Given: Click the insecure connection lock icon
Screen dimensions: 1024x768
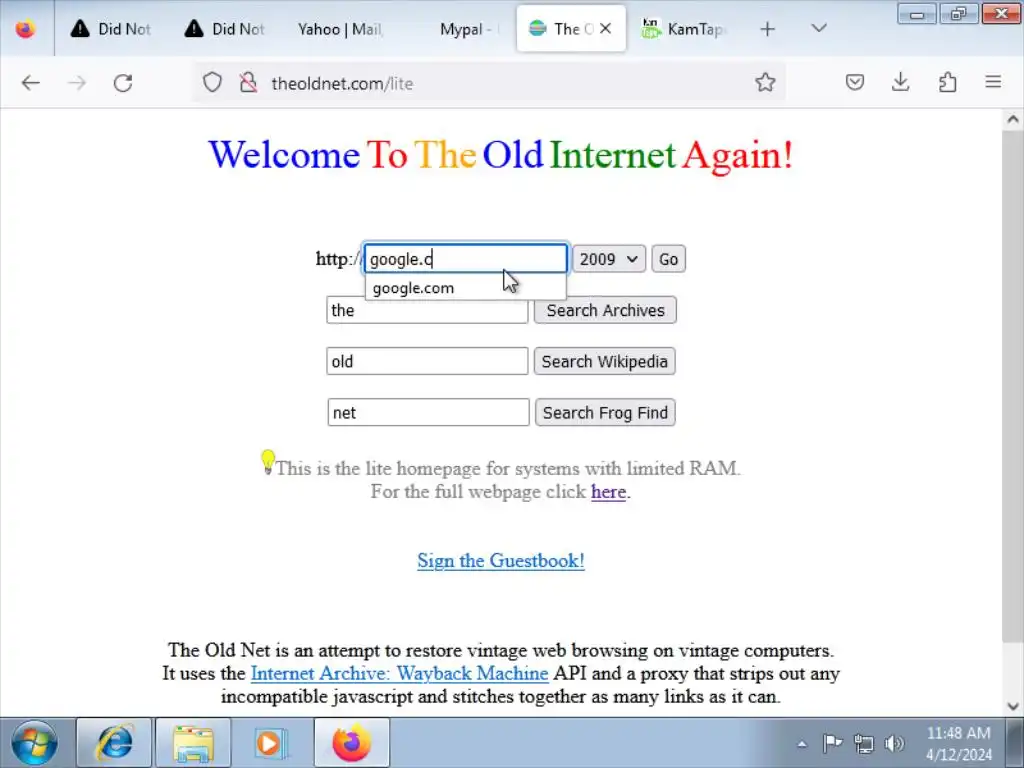Looking at the screenshot, I should pyautogui.click(x=248, y=83).
